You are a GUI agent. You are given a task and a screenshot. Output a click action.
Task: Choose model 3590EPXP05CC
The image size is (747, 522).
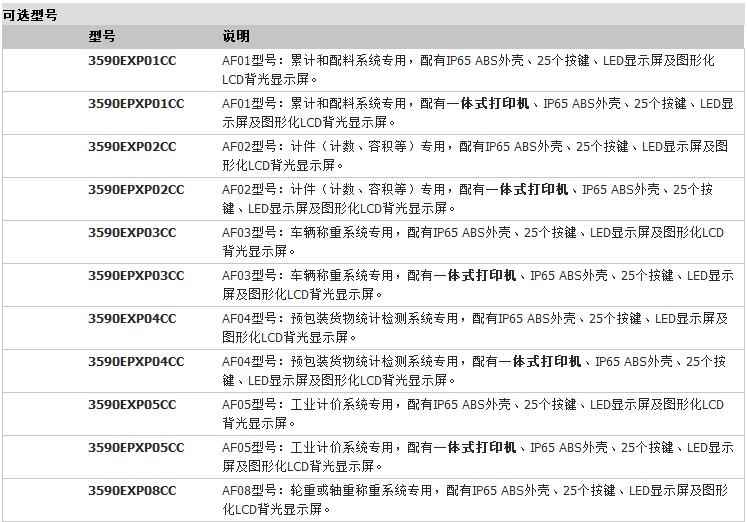pyautogui.click(x=136, y=448)
